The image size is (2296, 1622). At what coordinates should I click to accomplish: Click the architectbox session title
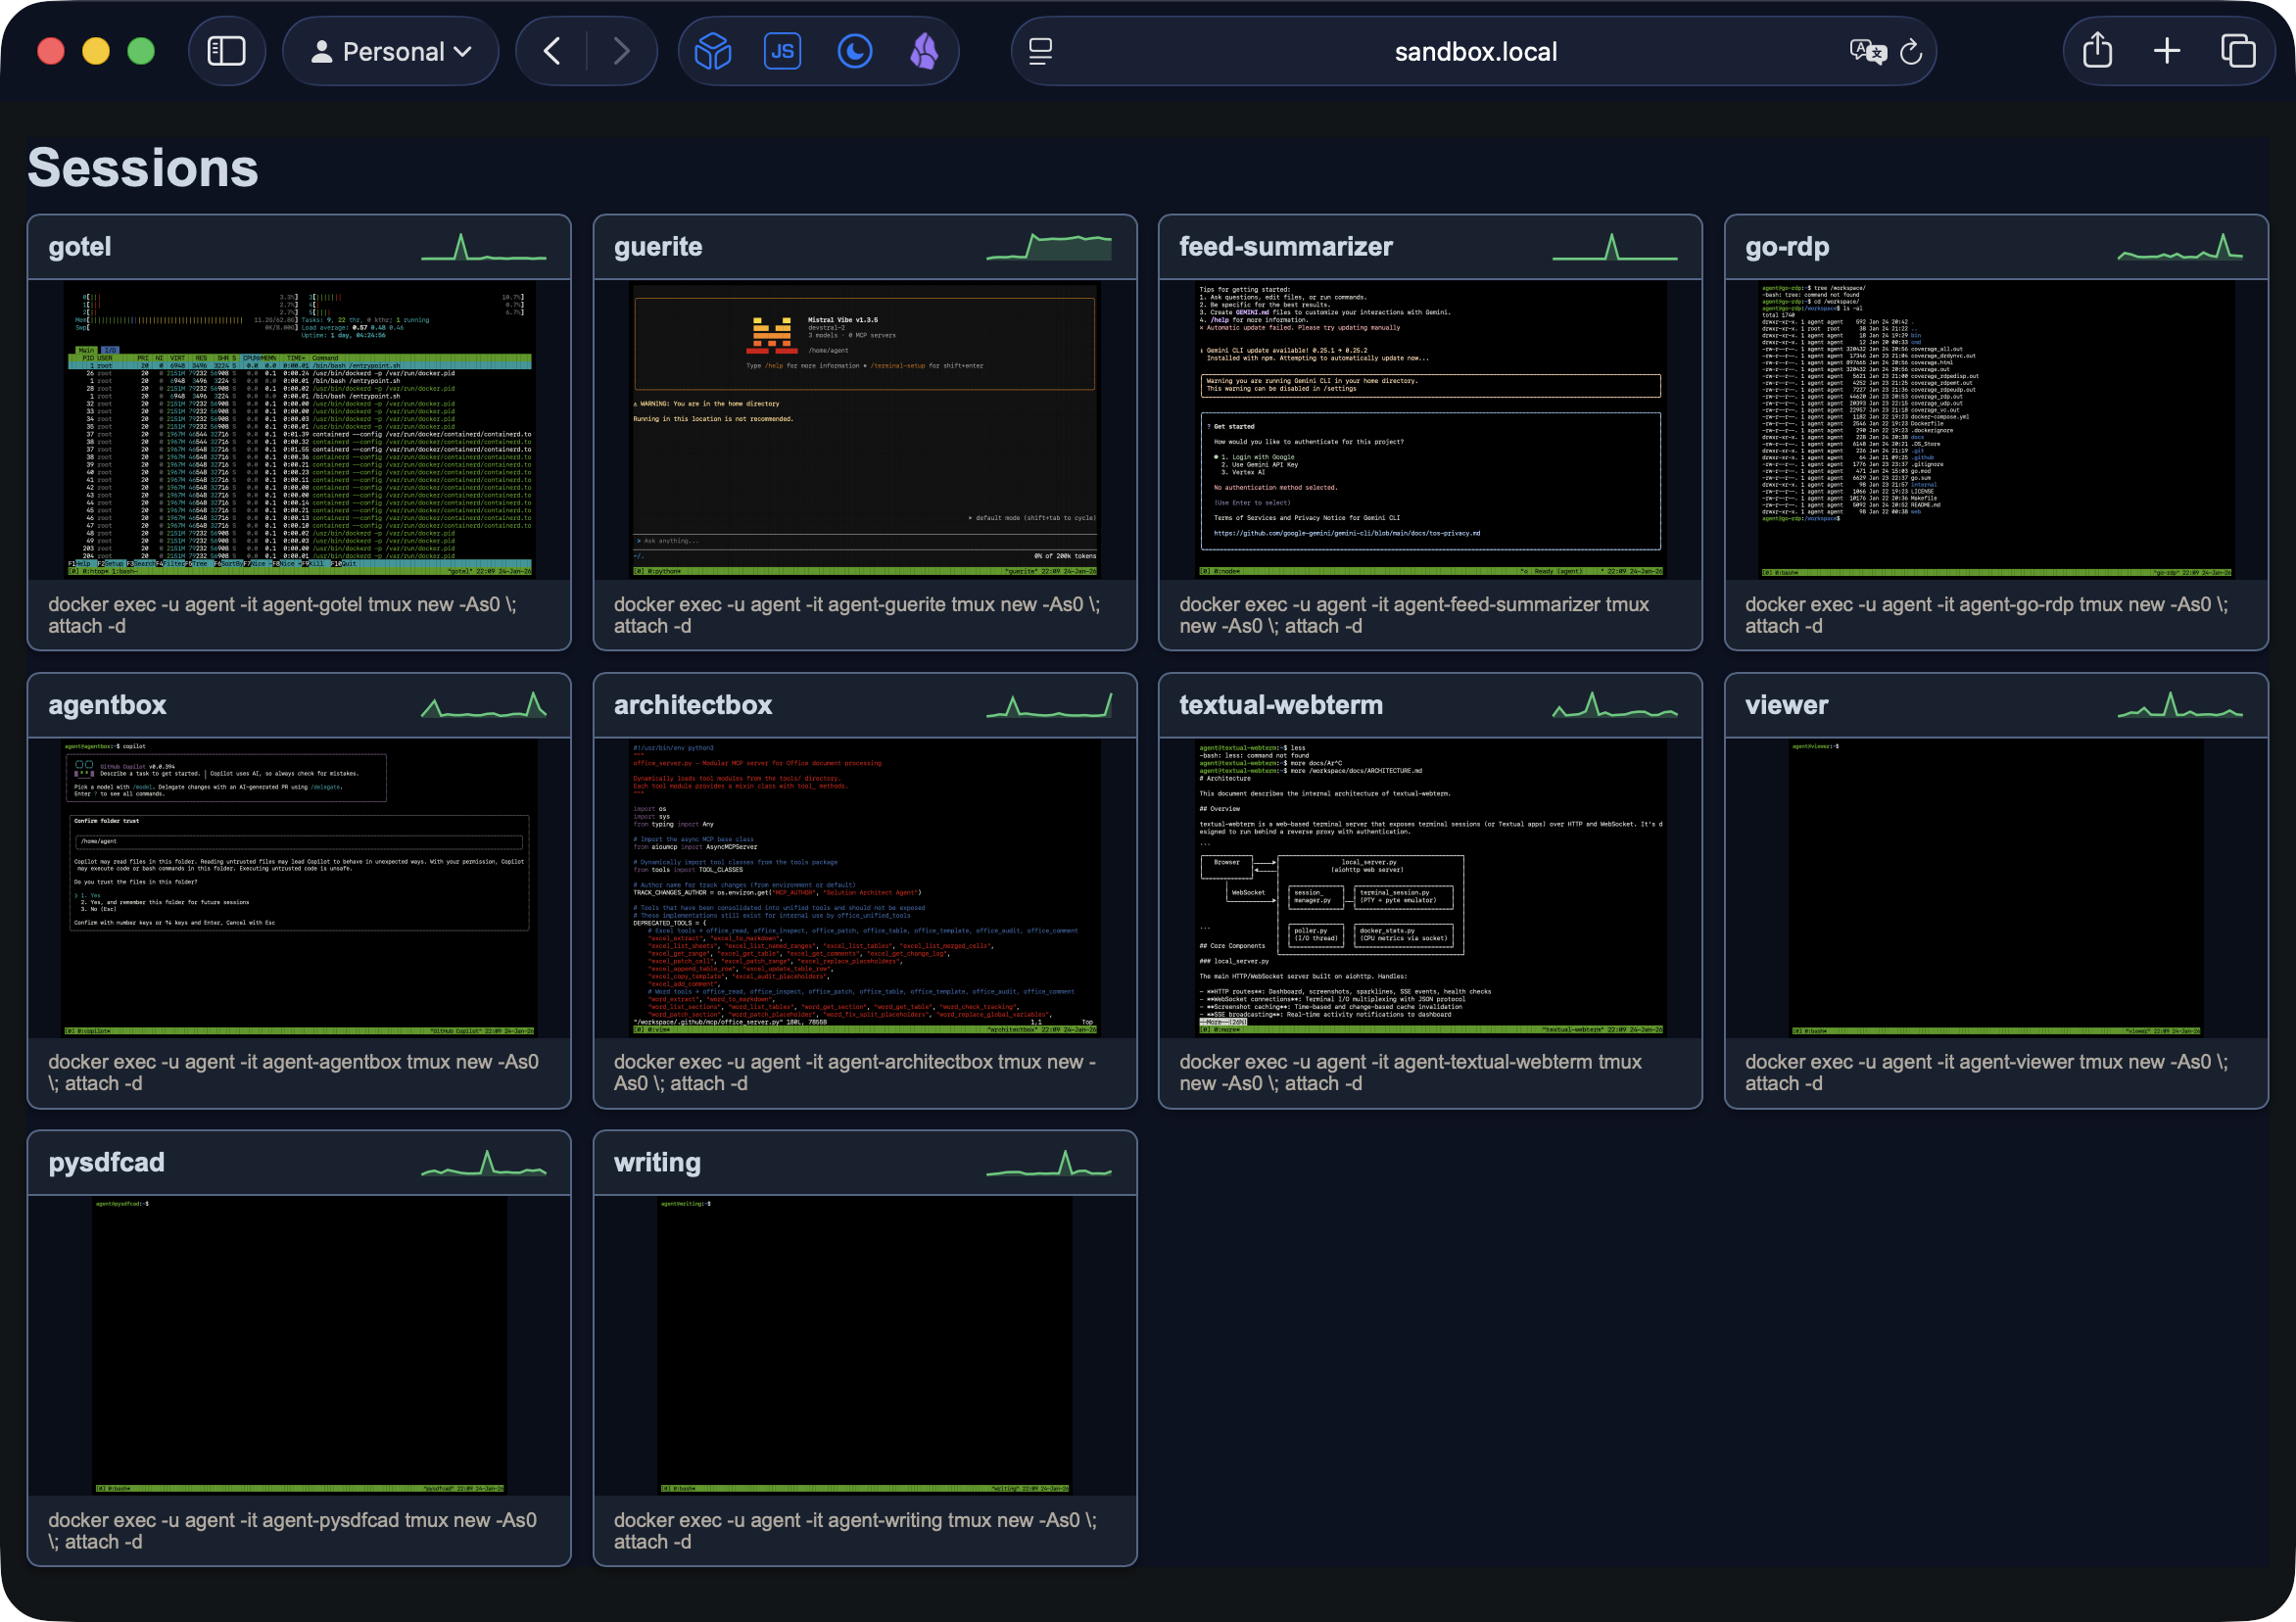point(693,705)
